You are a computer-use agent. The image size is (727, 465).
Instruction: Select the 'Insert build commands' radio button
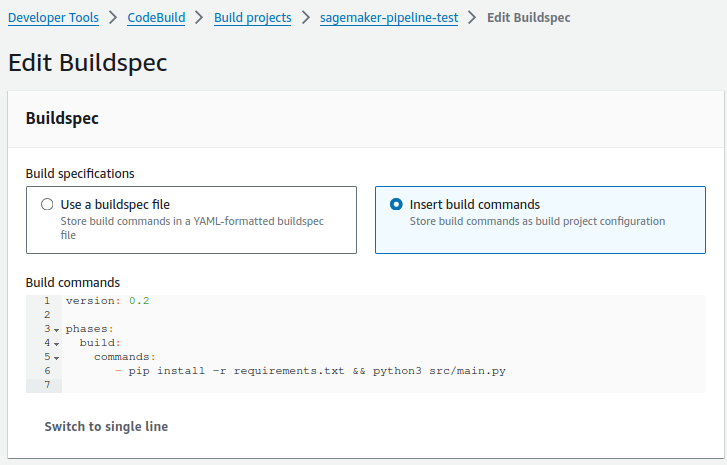tap(396, 204)
